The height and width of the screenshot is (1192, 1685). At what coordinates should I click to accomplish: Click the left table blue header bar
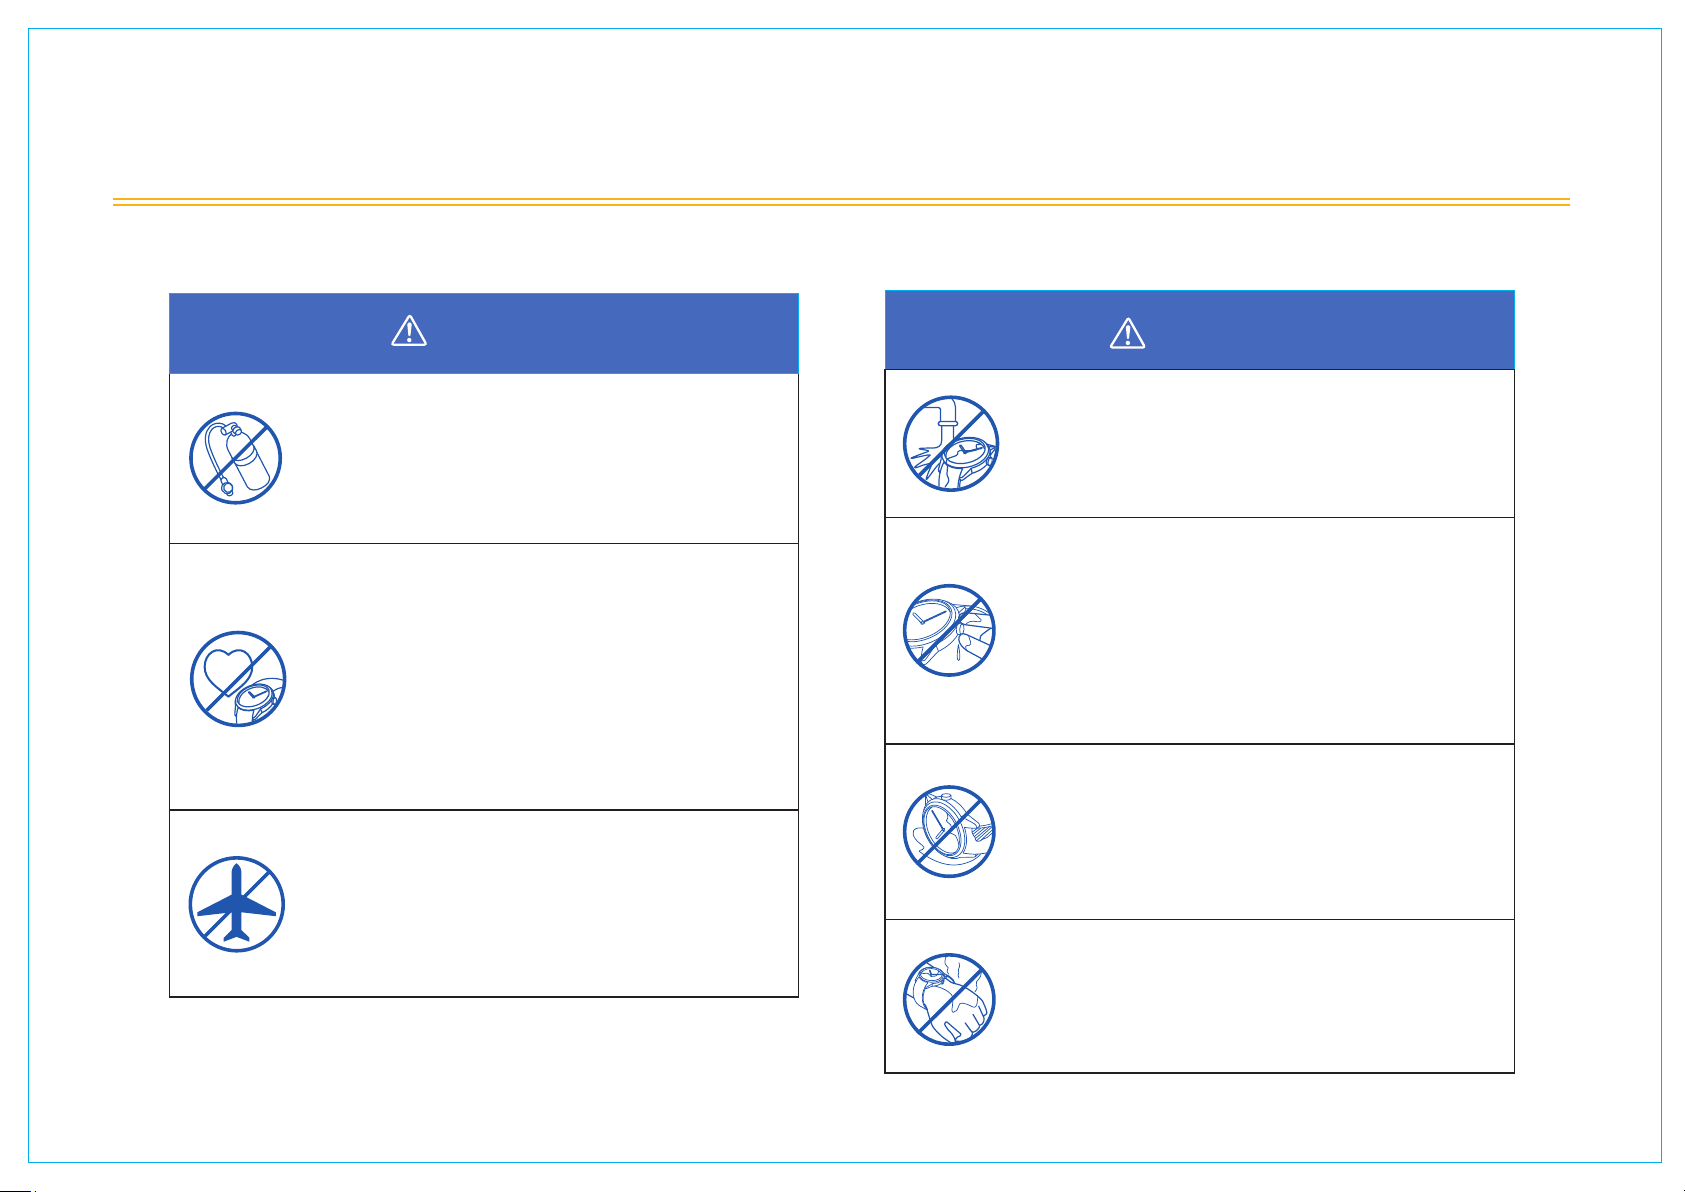(484, 333)
